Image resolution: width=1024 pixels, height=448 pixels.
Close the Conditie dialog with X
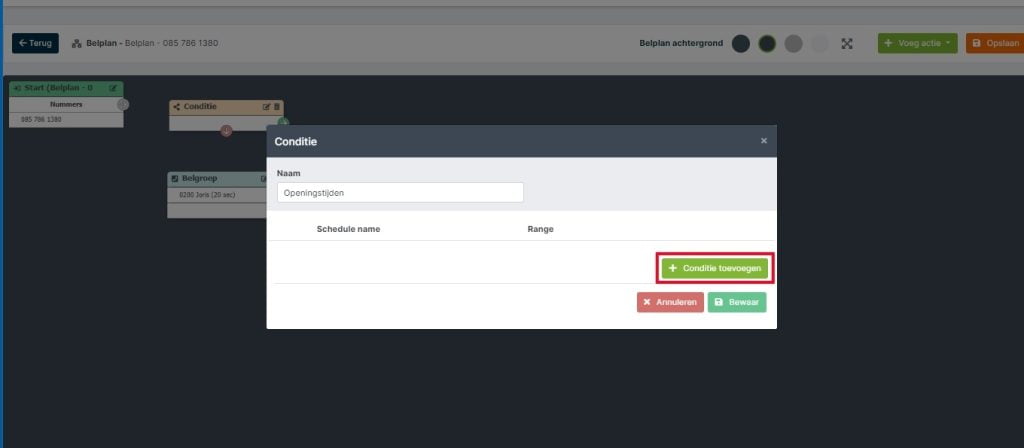(x=763, y=141)
